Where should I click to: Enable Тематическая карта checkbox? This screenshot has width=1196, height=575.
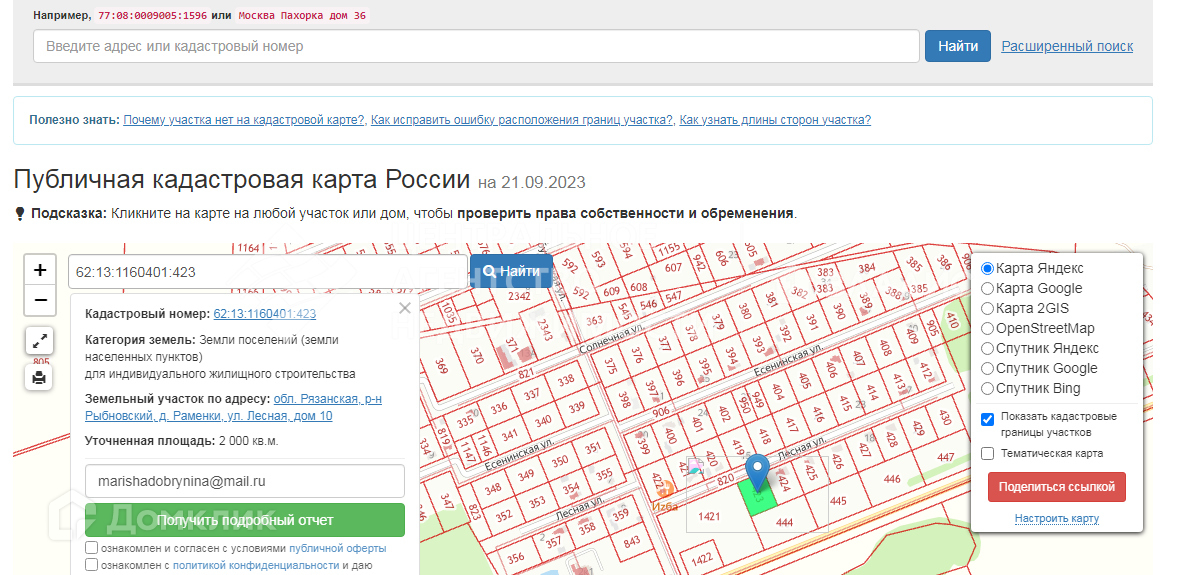[988, 454]
